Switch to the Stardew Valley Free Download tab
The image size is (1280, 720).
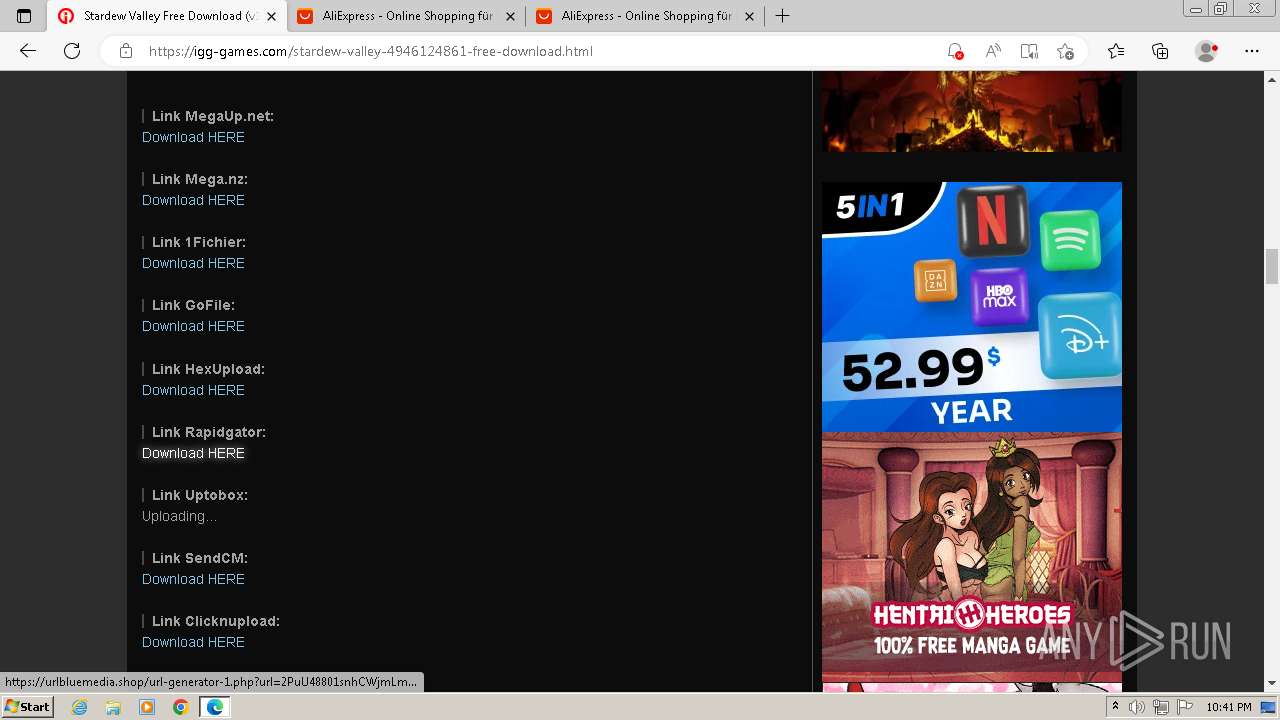(x=167, y=16)
